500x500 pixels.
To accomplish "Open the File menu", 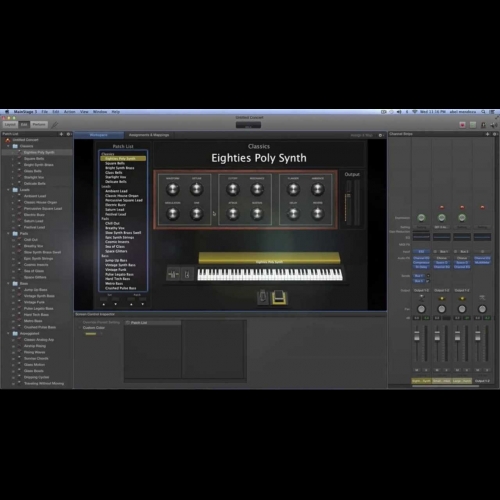I will pos(45,112).
